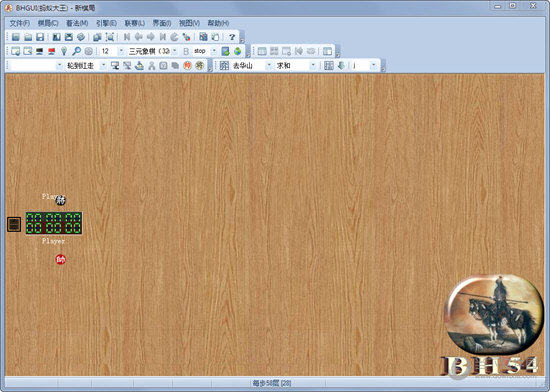This screenshot has width=550, height=392.
Task: Click the magnifying glass search icon
Action: coord(76,51)
